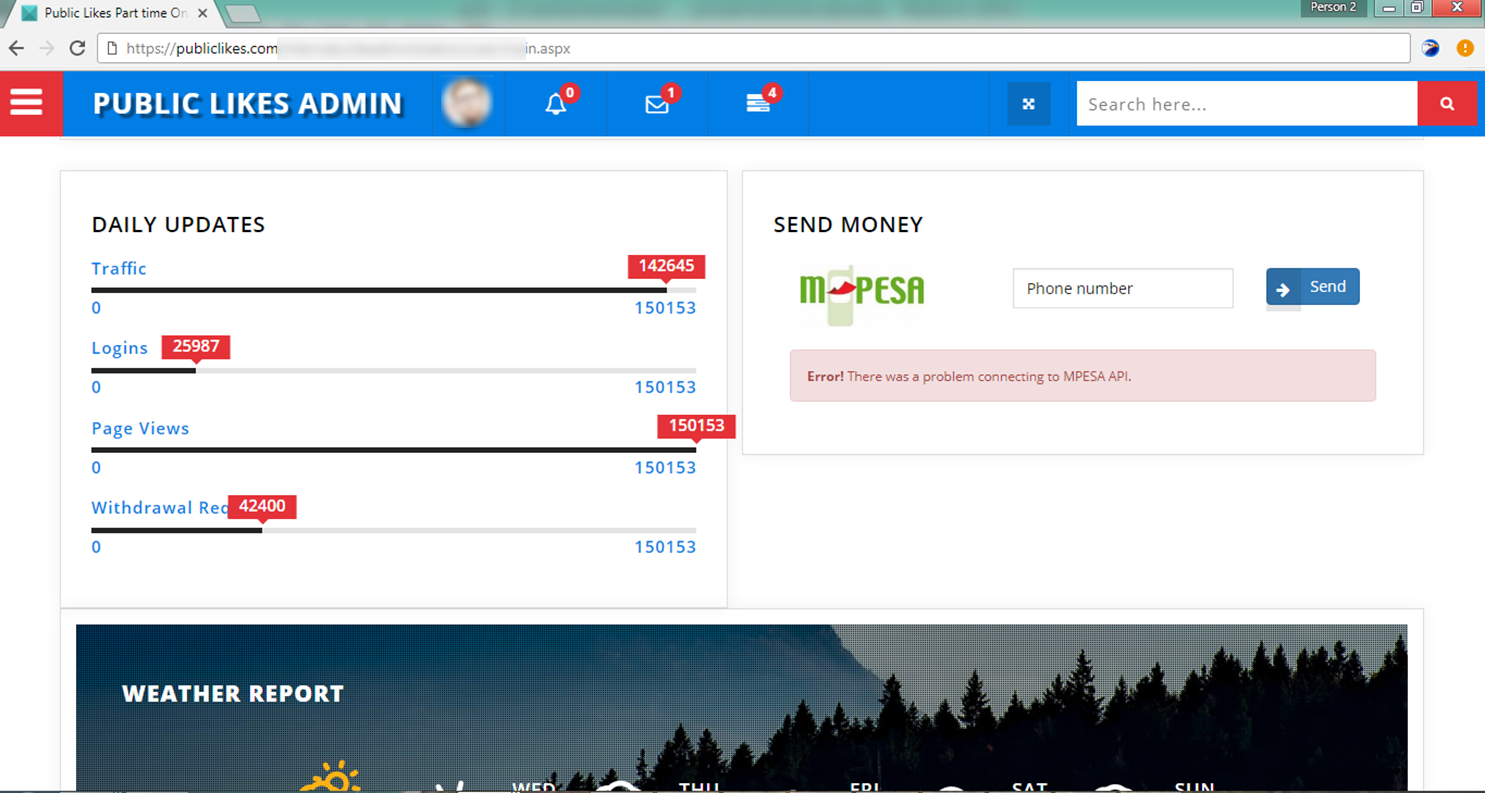Click the Page Views label link

[x=140, y=428]
